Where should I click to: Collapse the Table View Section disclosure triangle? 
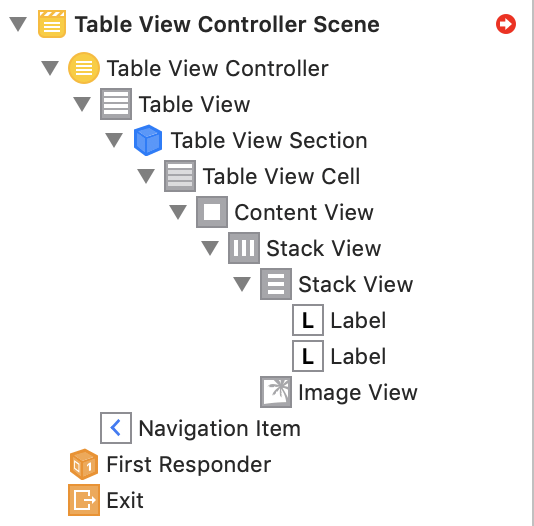click(114, 140)
